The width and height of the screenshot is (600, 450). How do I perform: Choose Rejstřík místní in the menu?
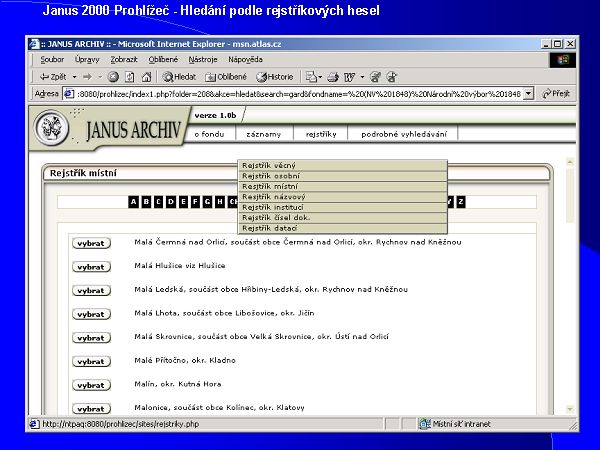(x=342, y=186)
